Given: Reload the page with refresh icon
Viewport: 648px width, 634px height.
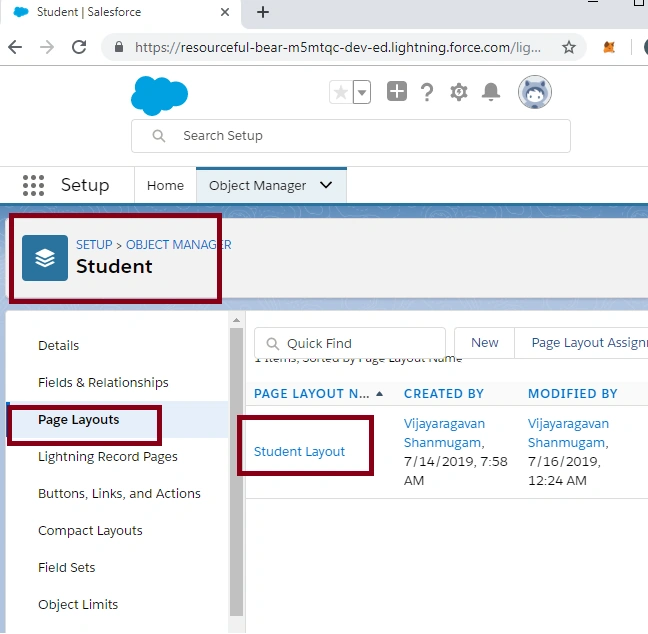Looking at the screenshot, I should pyautogui.click(x=79, y=47).
